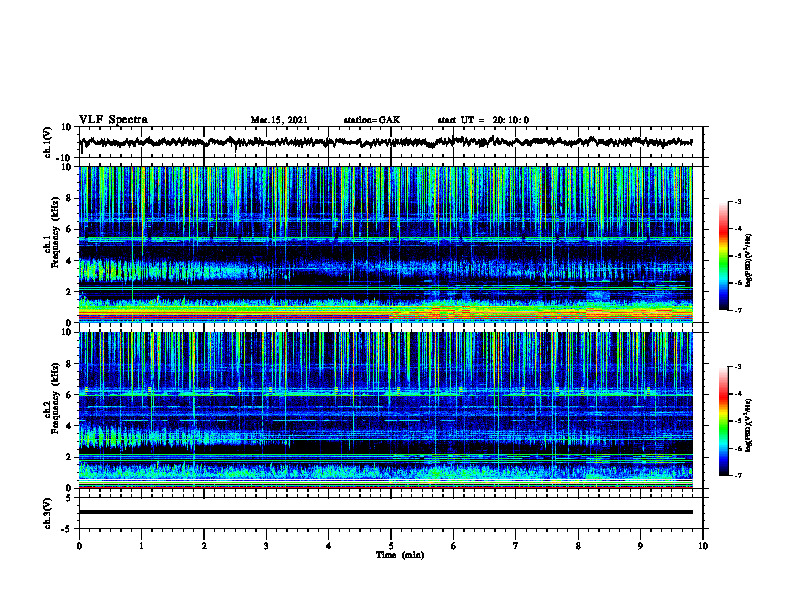
Task: Click the ch.1 spectrogram panel
Action: pos(386,244)
